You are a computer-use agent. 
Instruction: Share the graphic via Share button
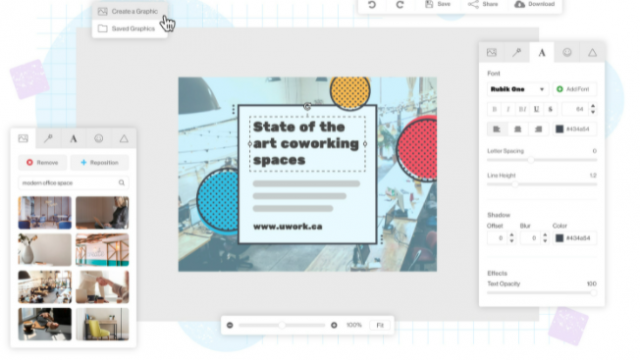(483, 4)
